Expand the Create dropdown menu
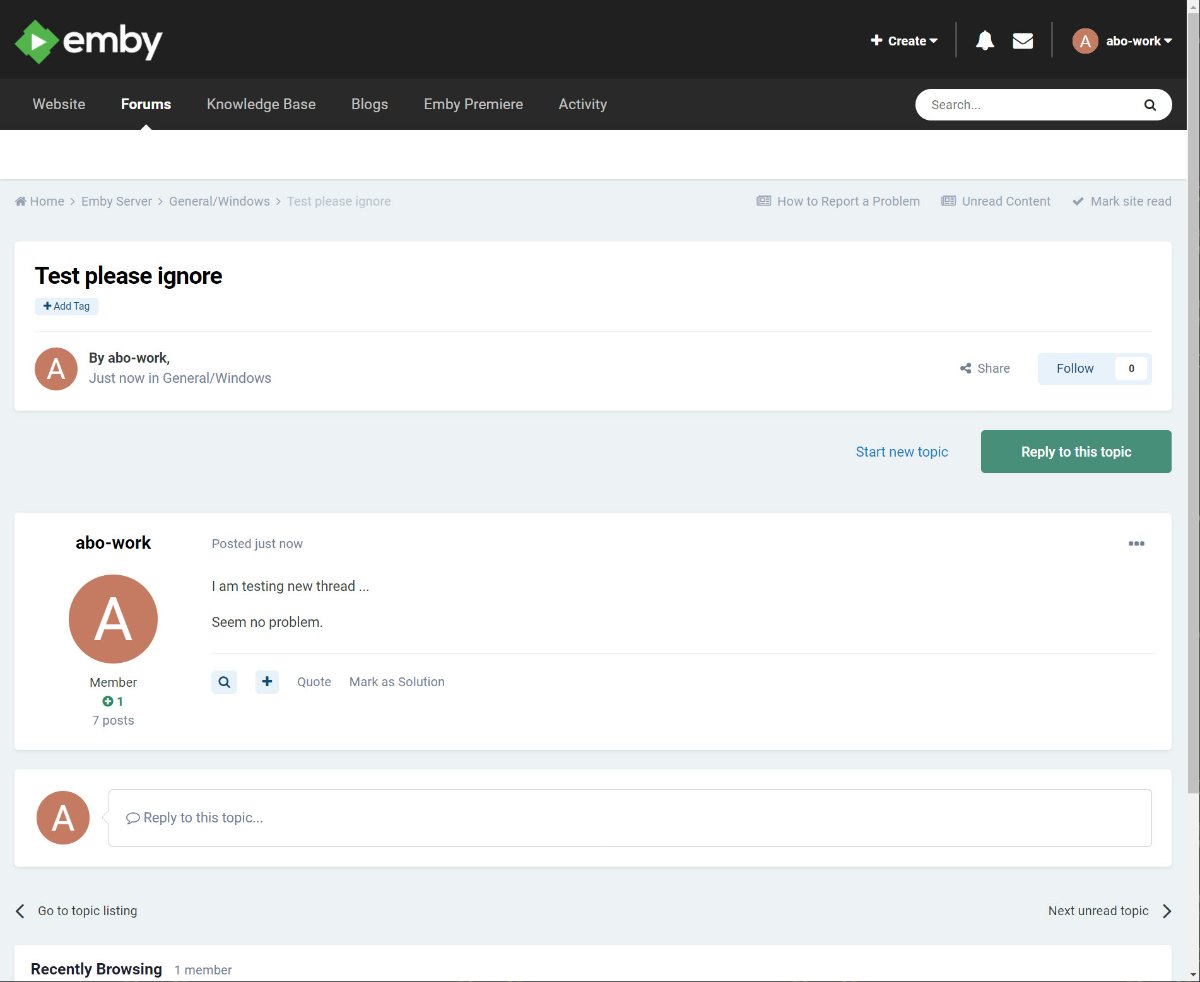Image resolution: width=1200 pixels, height=982 pixels. coord(904,41)
